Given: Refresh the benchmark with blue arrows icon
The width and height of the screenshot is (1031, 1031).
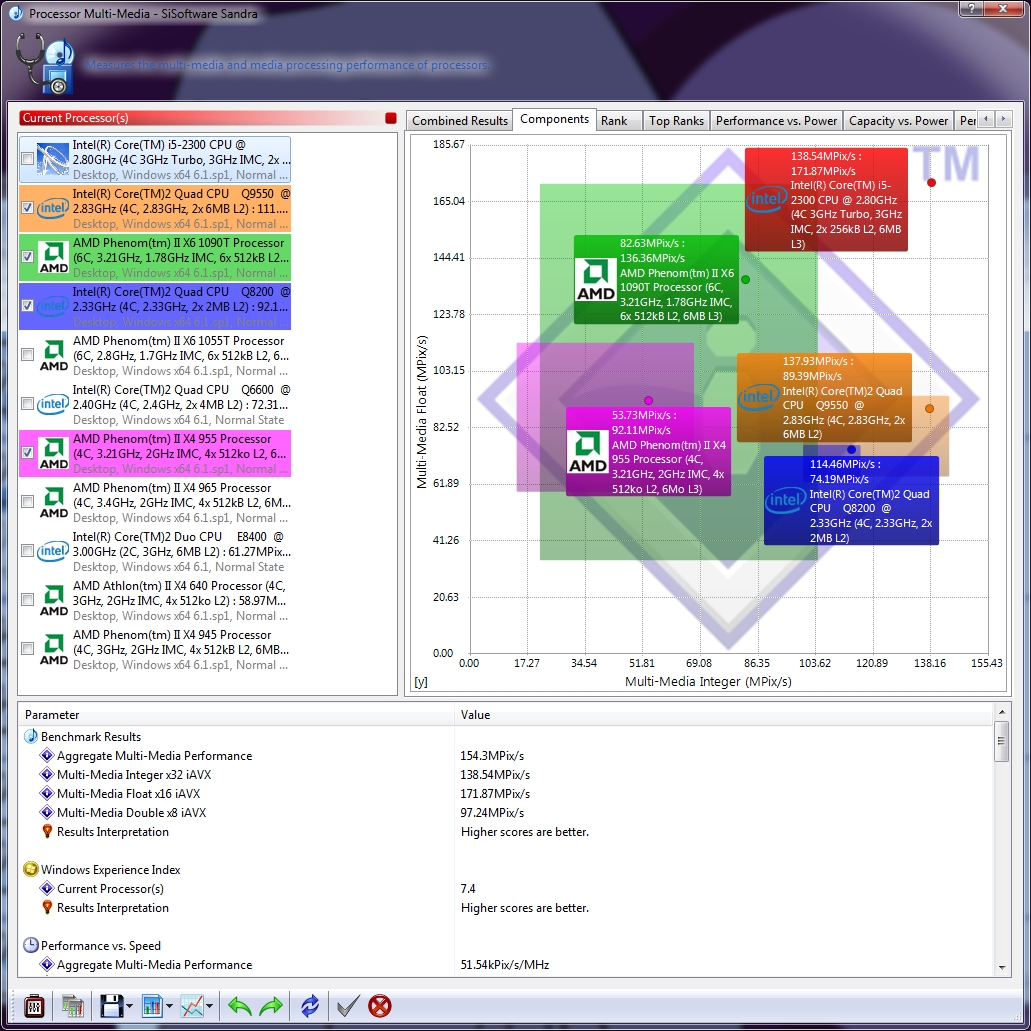Looking at the screenshot, I should tap(310, 1006).
